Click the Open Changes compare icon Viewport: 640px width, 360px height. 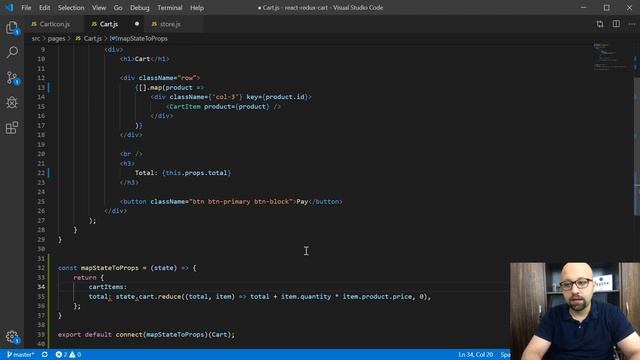600,24
